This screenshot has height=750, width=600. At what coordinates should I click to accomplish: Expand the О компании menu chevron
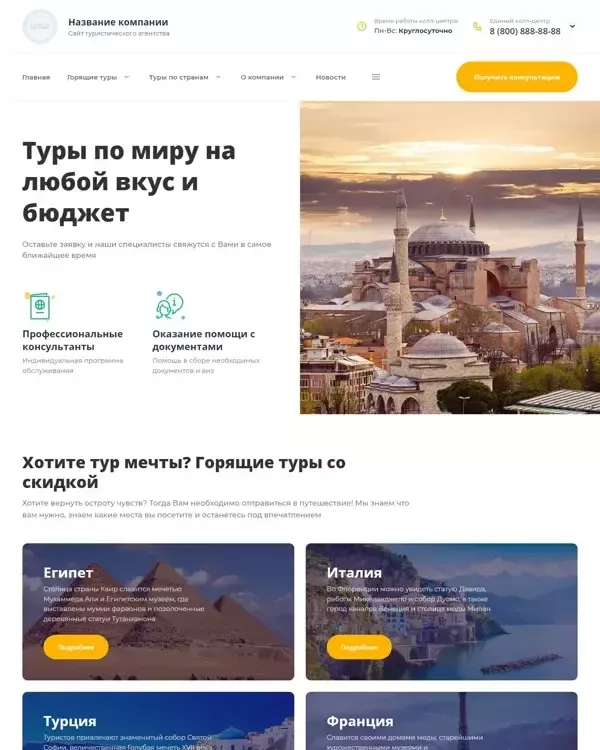(294, 77)
